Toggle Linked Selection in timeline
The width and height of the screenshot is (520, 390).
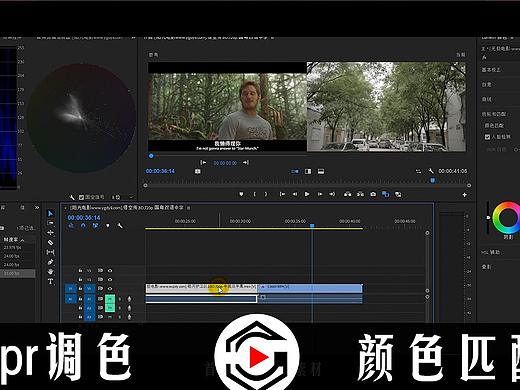click(x=95, y=226)
